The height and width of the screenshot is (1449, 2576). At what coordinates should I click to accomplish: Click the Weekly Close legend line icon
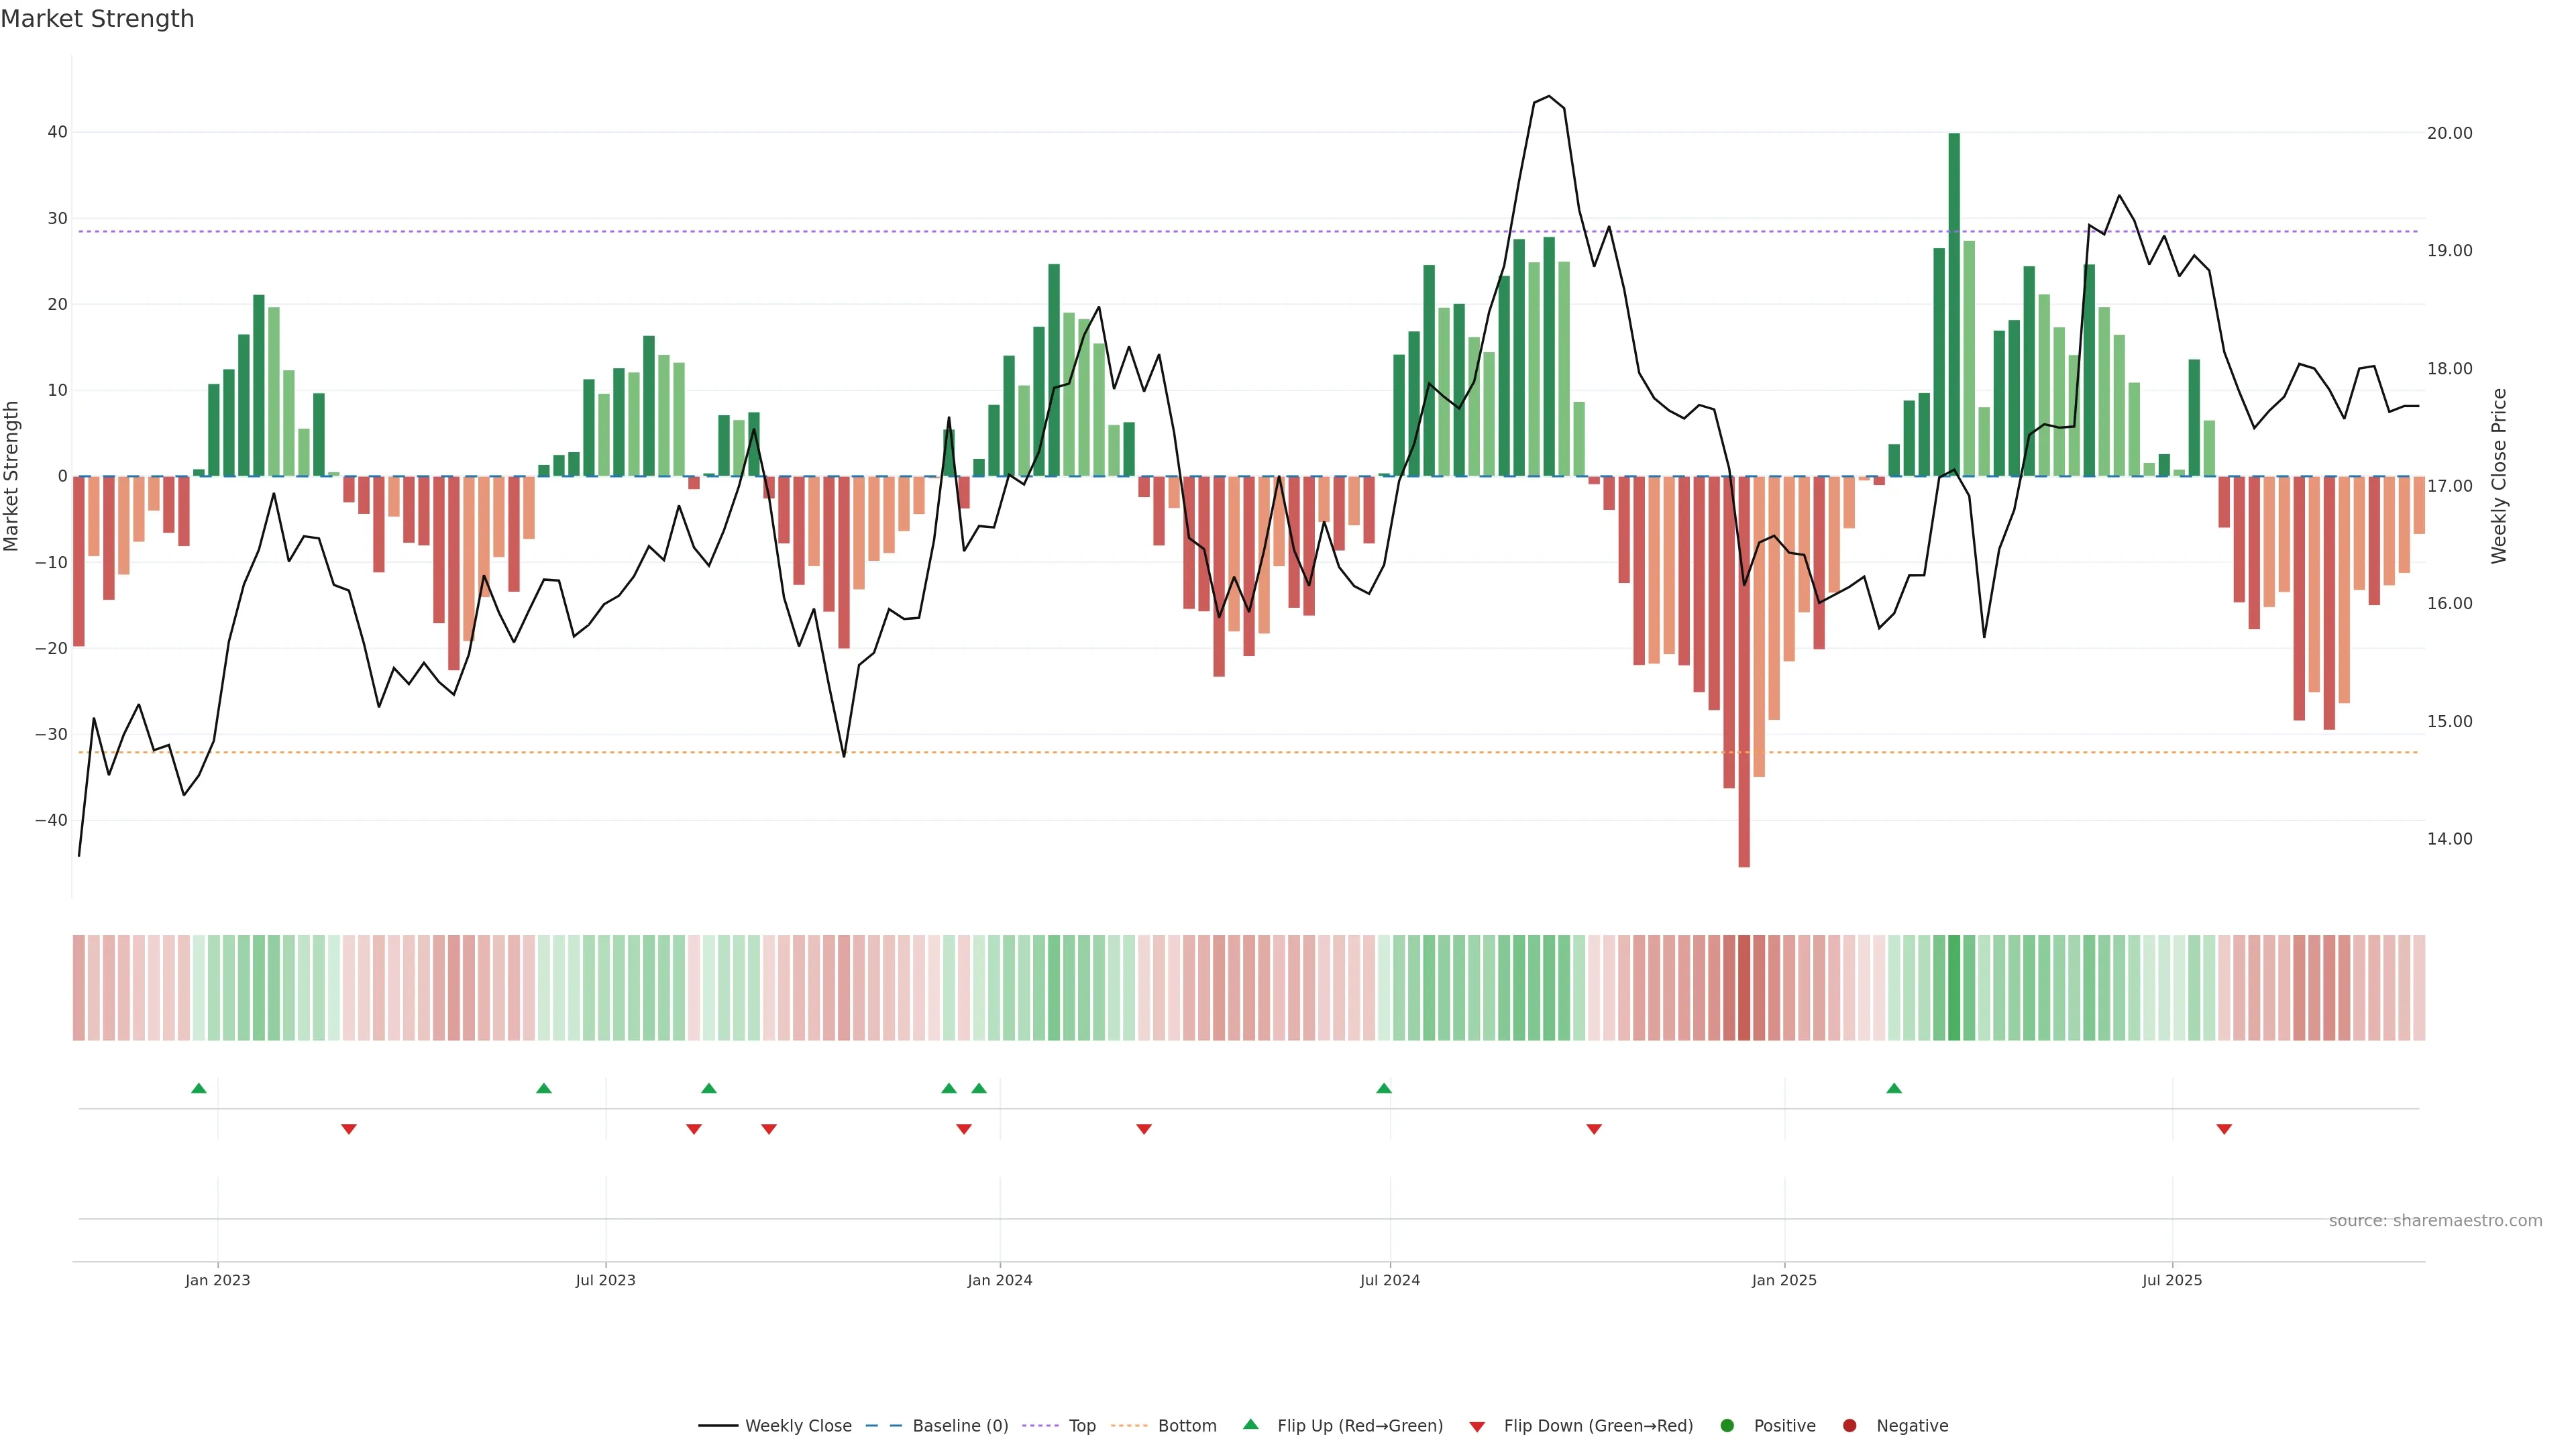(718, 1426)
